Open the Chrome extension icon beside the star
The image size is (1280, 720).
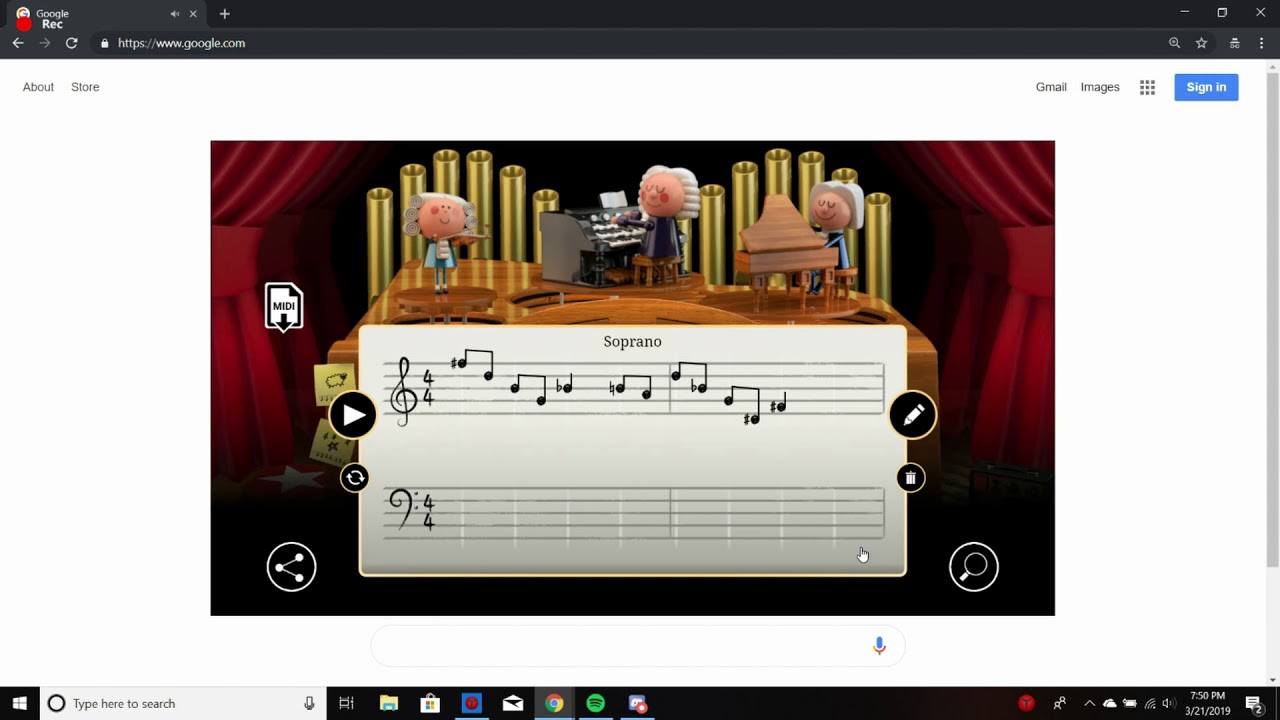1235,43
